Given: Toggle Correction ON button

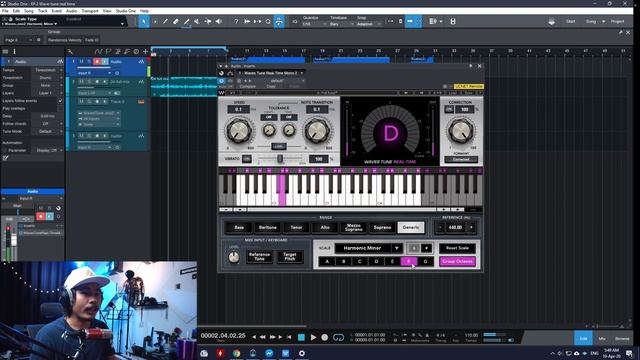Looking at the screenshot, I should (x=449, y=109).
